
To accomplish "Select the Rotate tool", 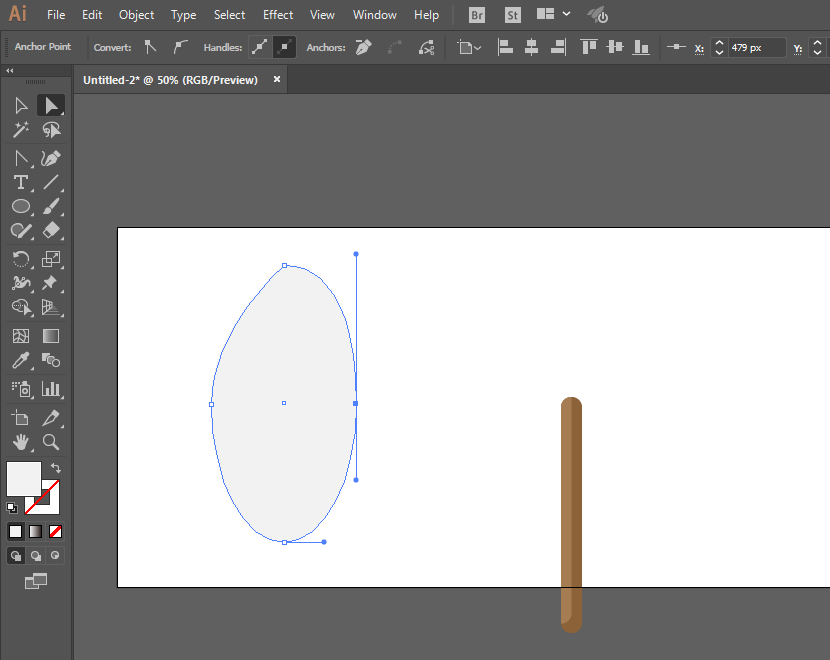I will 20,259.
